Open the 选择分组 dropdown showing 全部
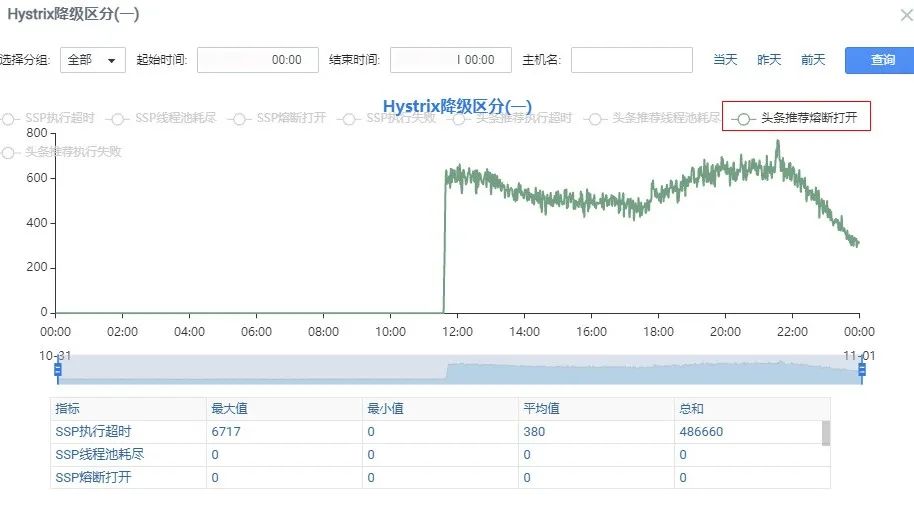 click(93, 60)
